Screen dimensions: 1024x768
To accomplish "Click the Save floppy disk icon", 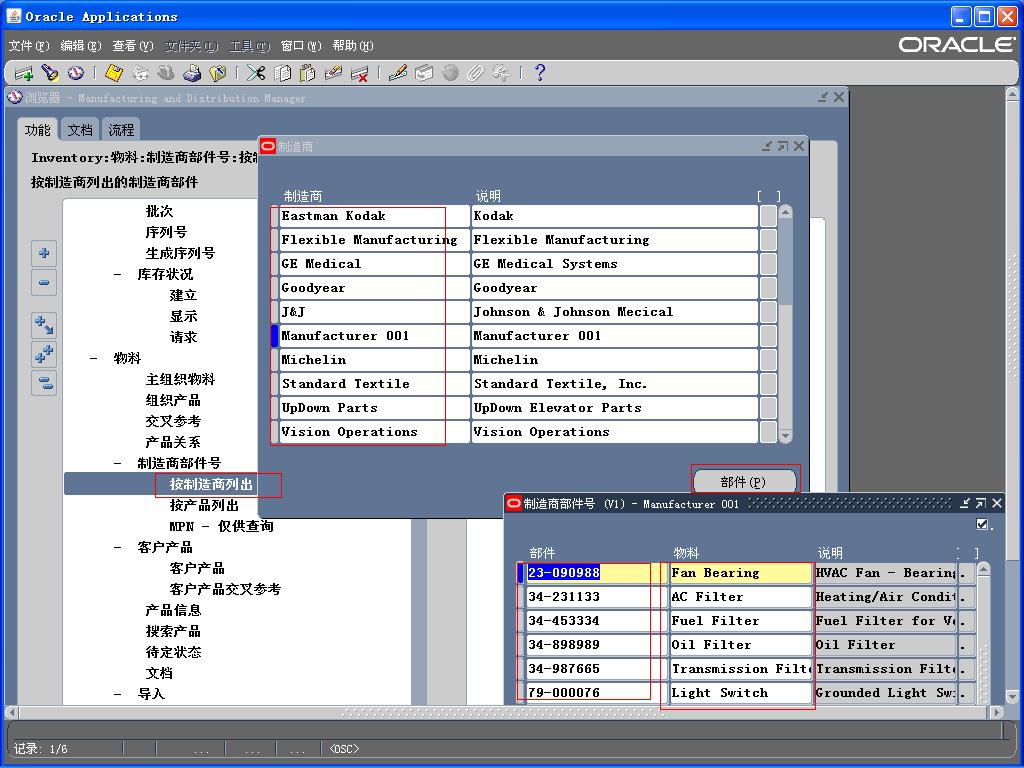I will coord(114,73).
